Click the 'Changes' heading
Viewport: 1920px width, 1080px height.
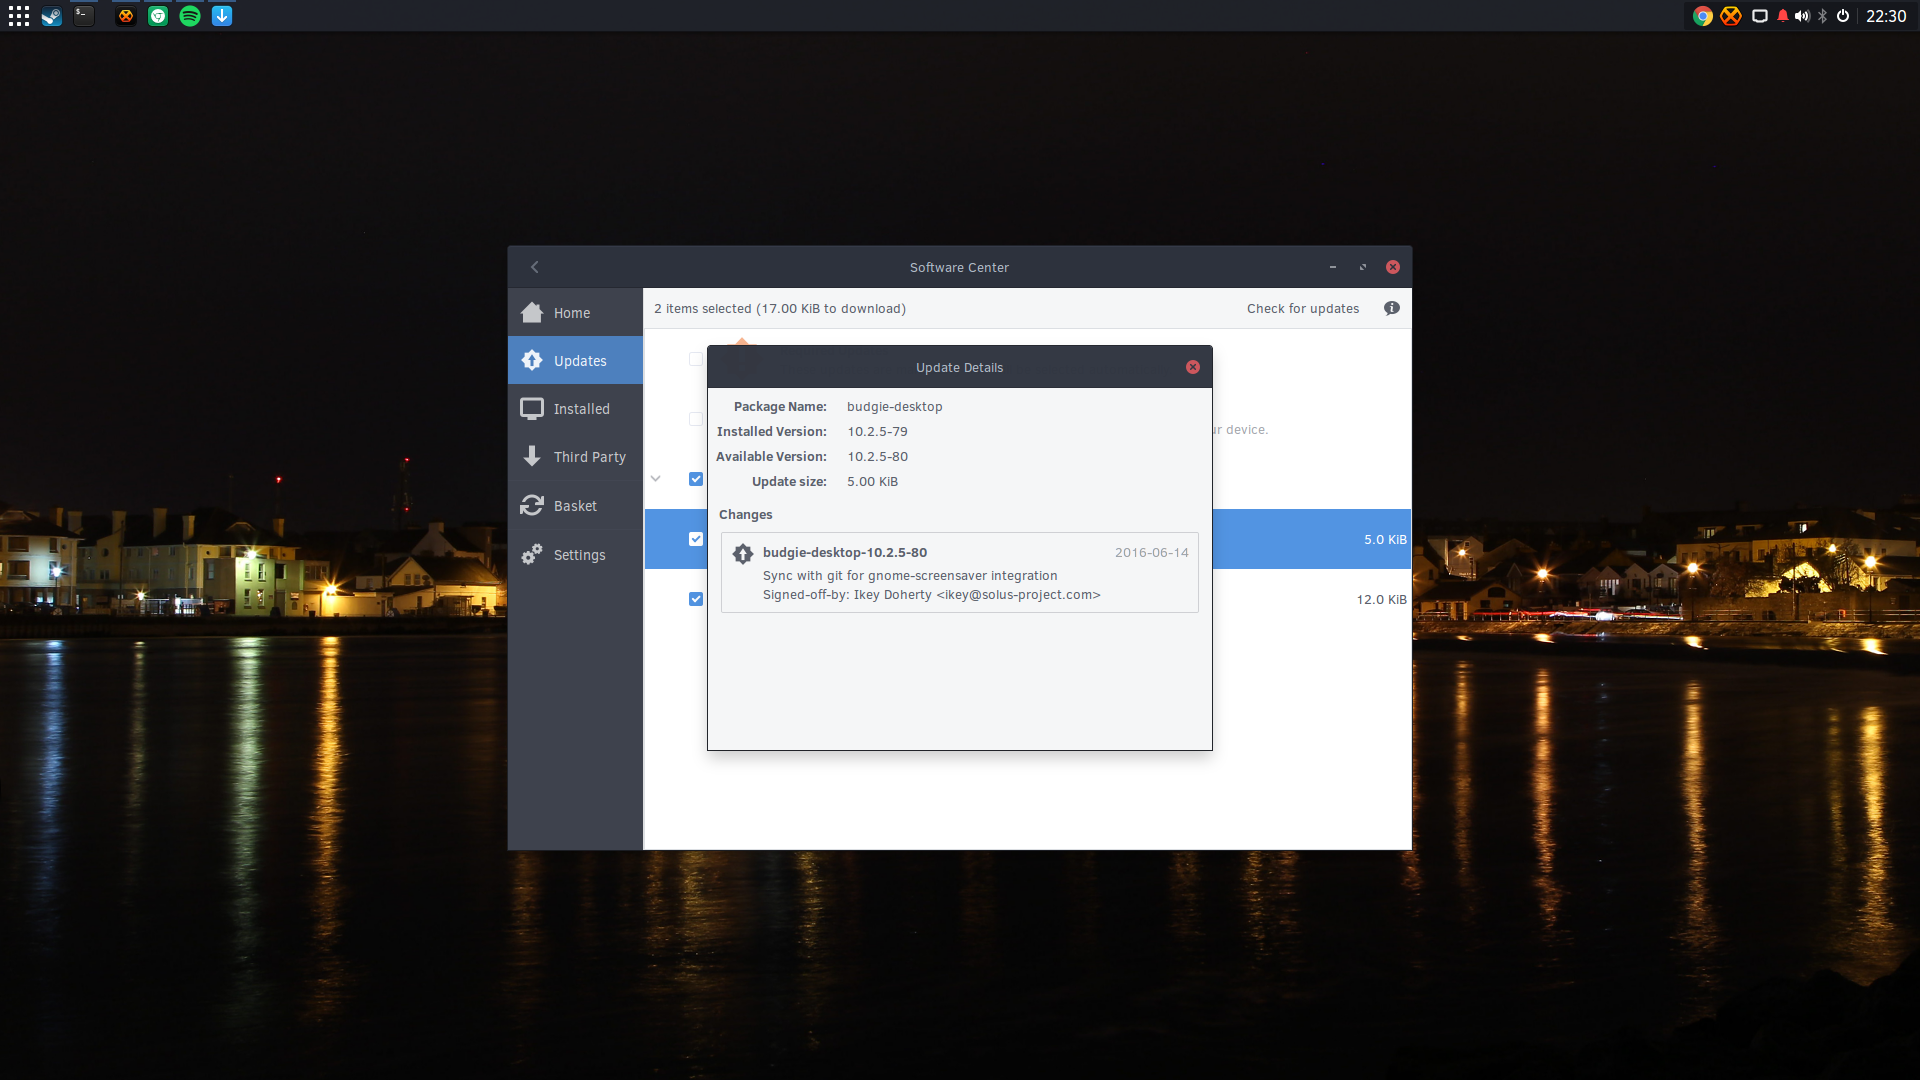(x=746, y=514)
